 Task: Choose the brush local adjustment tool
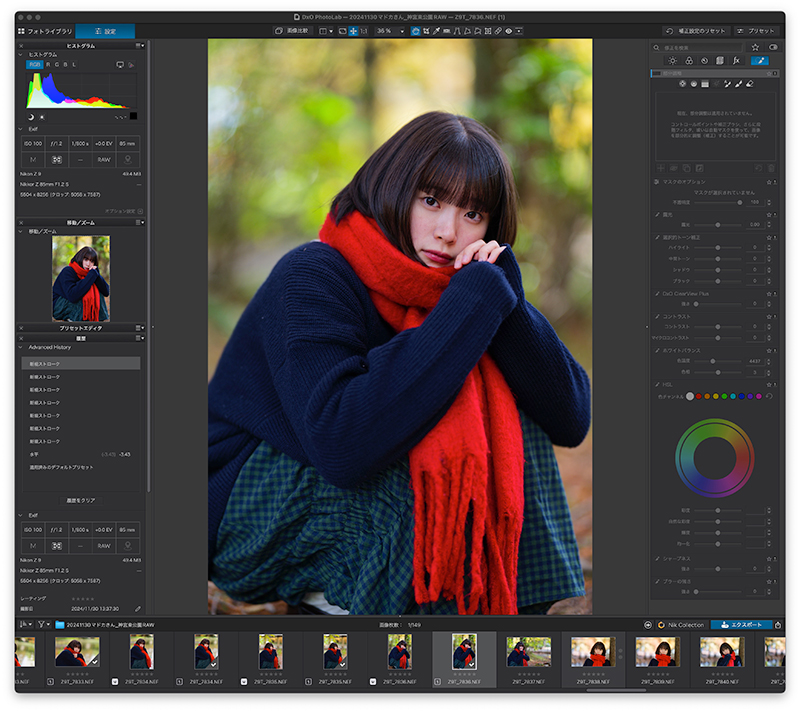(x=738, y=84)
